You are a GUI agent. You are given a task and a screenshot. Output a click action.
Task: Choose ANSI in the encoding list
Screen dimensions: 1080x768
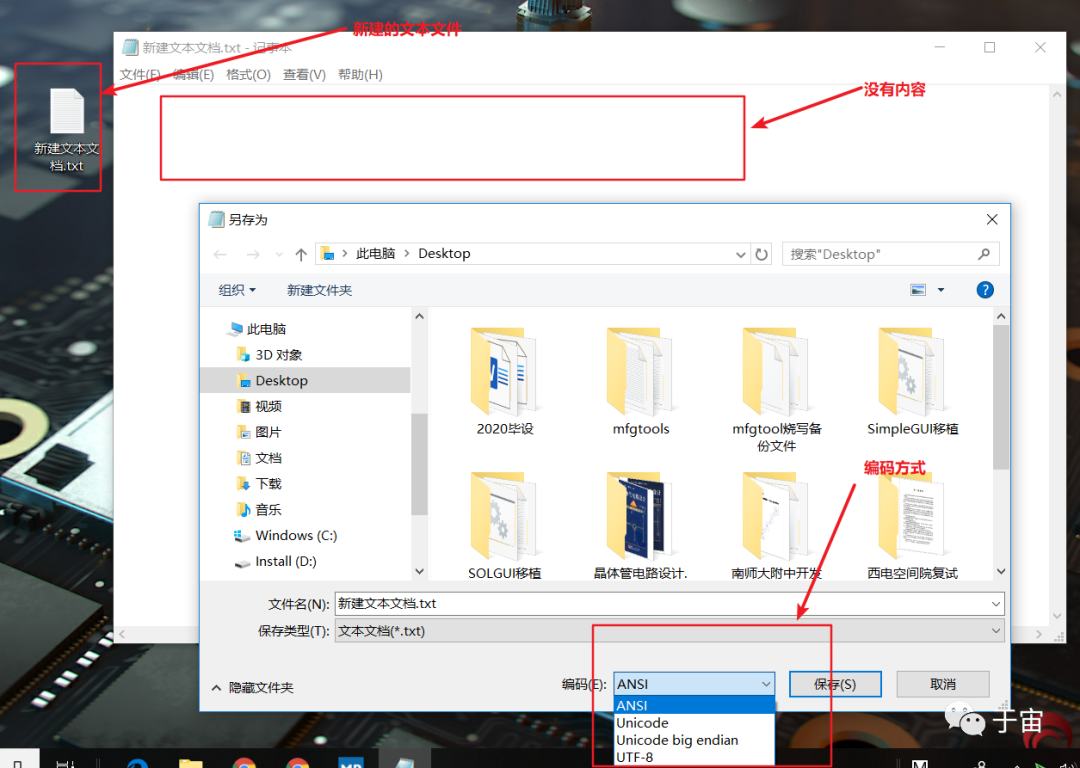[694, 705]
